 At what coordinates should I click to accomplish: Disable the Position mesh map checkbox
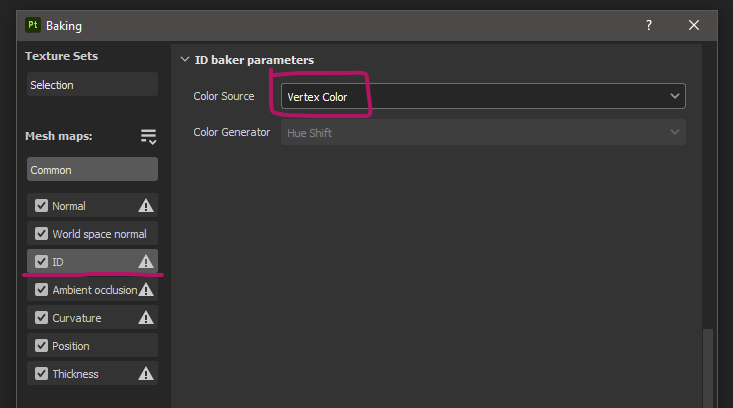pyautogui.click(x=41, y=346)
